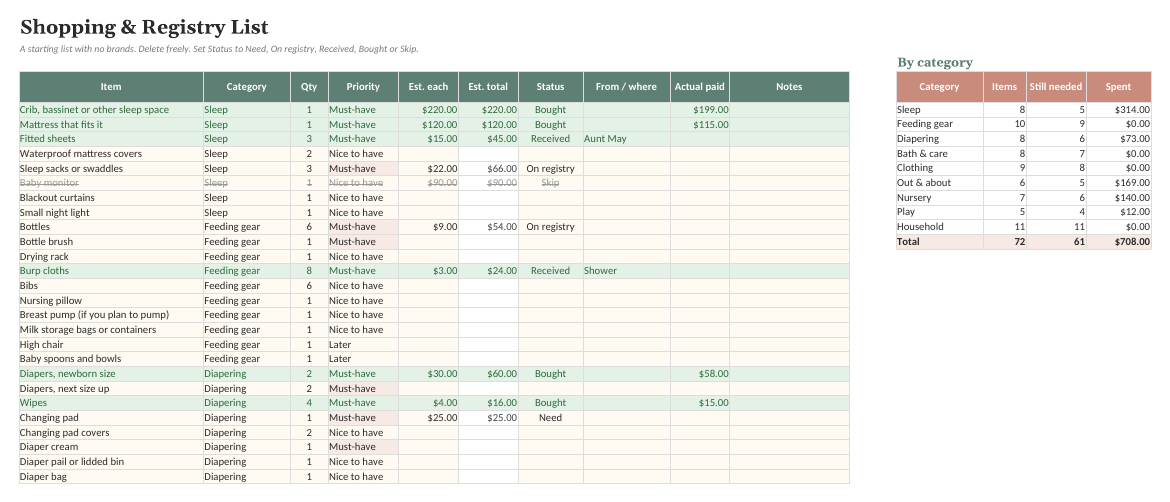Click the '$140.00' Nursery spent cell
This screenshot has width=1170, height=502.
coord(1119,198)
